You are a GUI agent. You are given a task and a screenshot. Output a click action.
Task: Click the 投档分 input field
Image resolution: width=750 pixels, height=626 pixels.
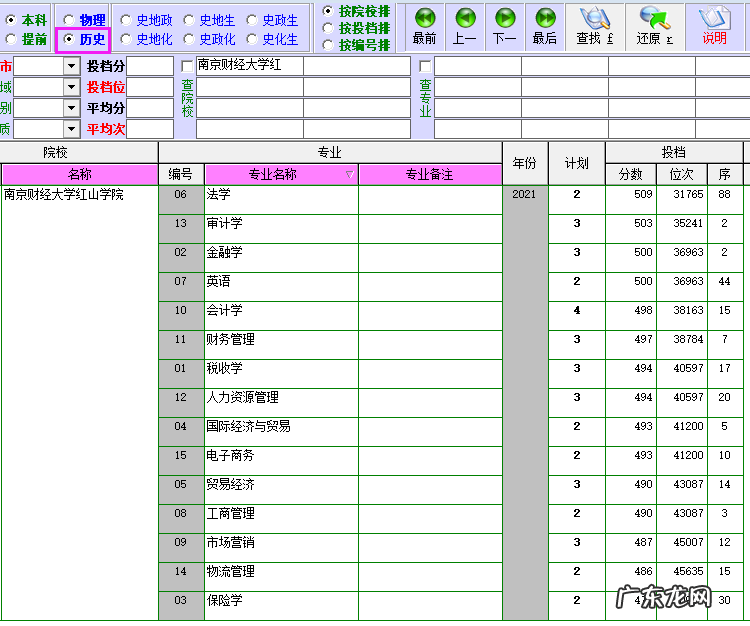[x=150, y=66]
